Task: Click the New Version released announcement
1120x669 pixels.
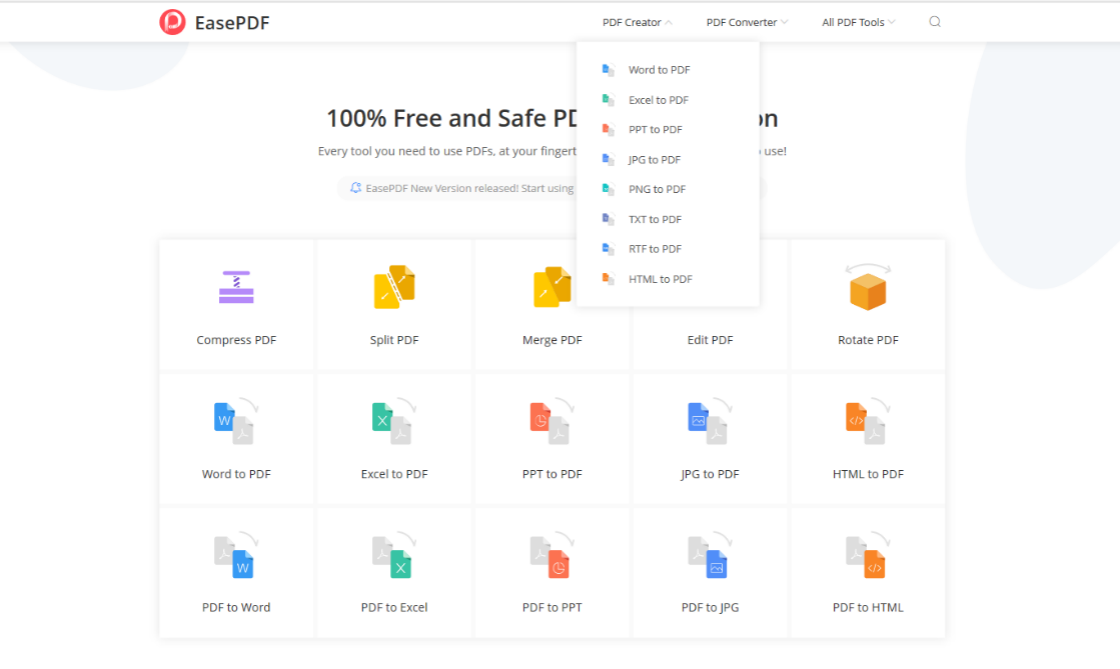Action: (469, 188)
